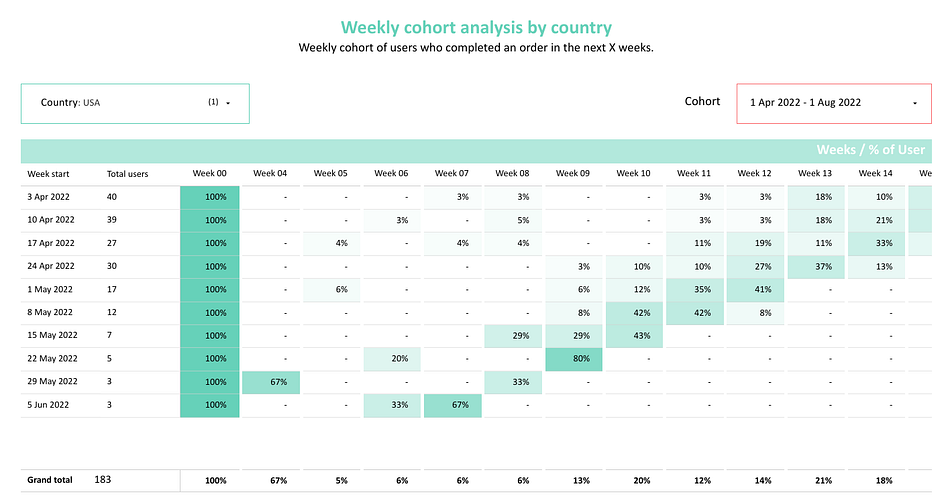This screenshot has width=950, height=500.
Task: Click the 41% cell in Week 12
Action: [x=756, y=290]
